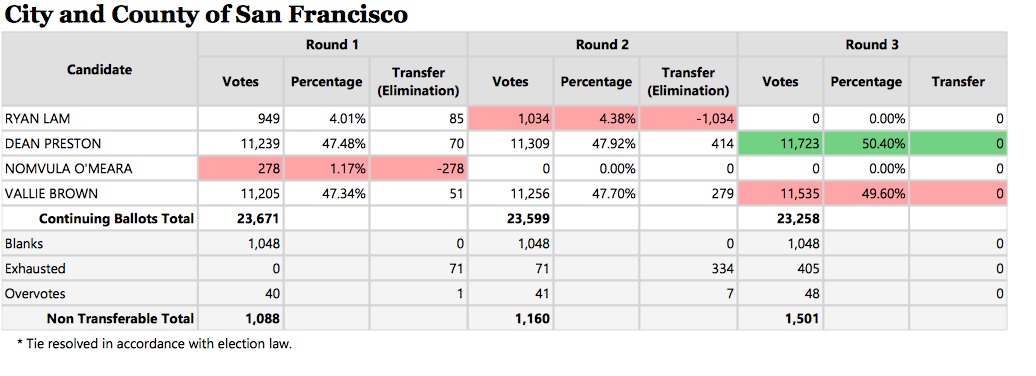
Task: Click red 49.60% percentage cell
Action: pyautogui.click(x=866, y=194)
